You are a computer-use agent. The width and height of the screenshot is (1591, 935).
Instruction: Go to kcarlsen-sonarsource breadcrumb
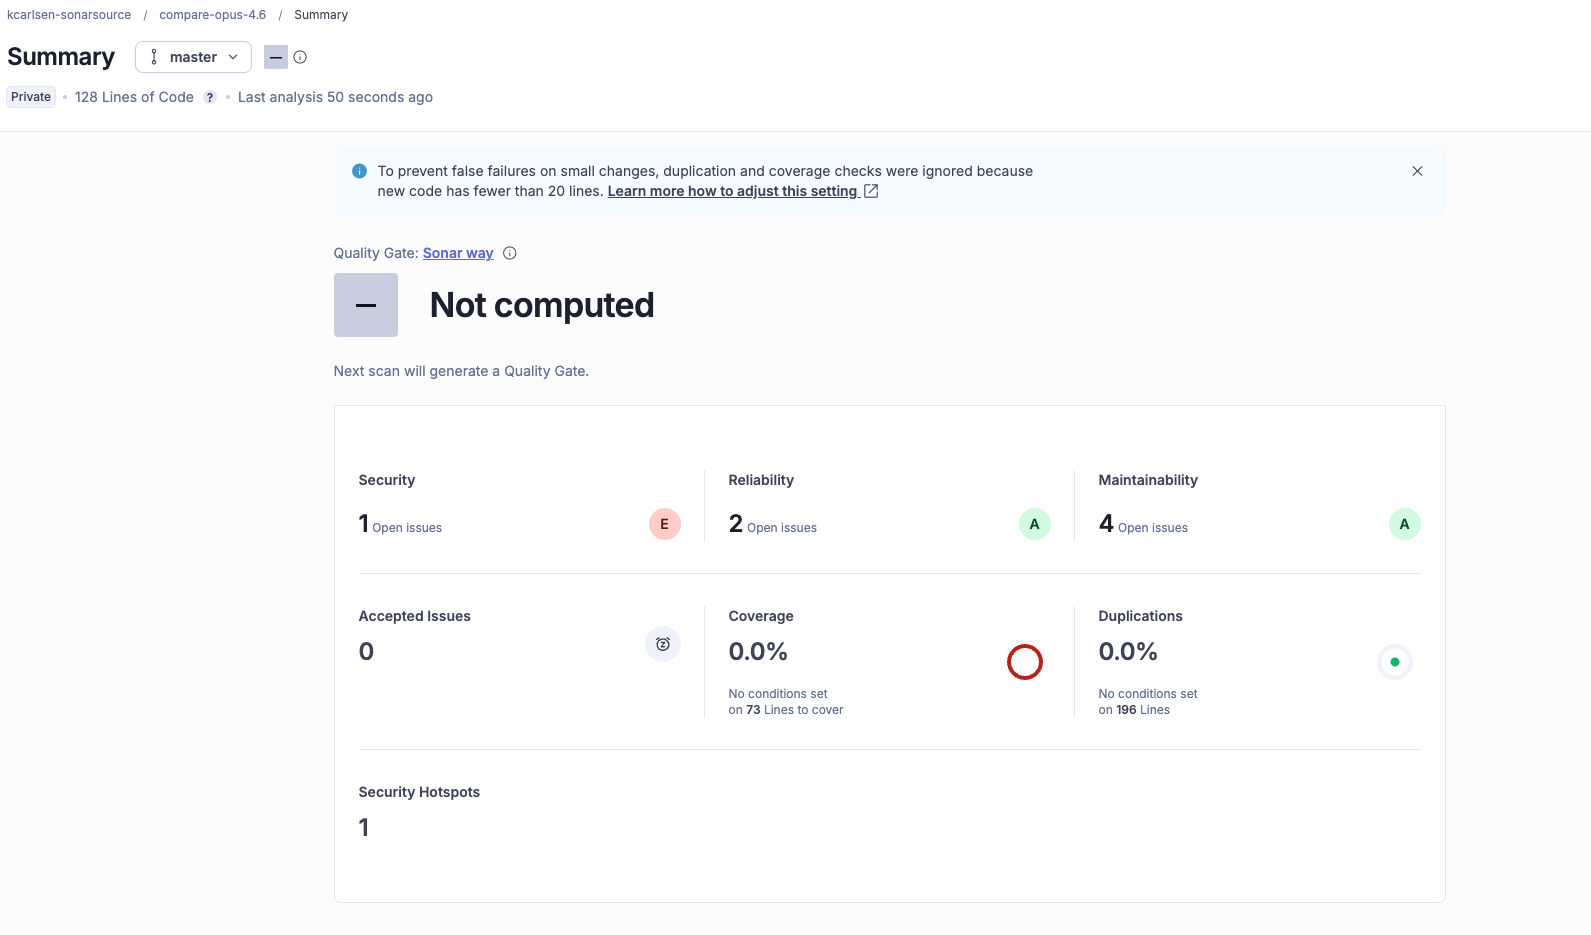pyautogui.click(x=69, y=15)
